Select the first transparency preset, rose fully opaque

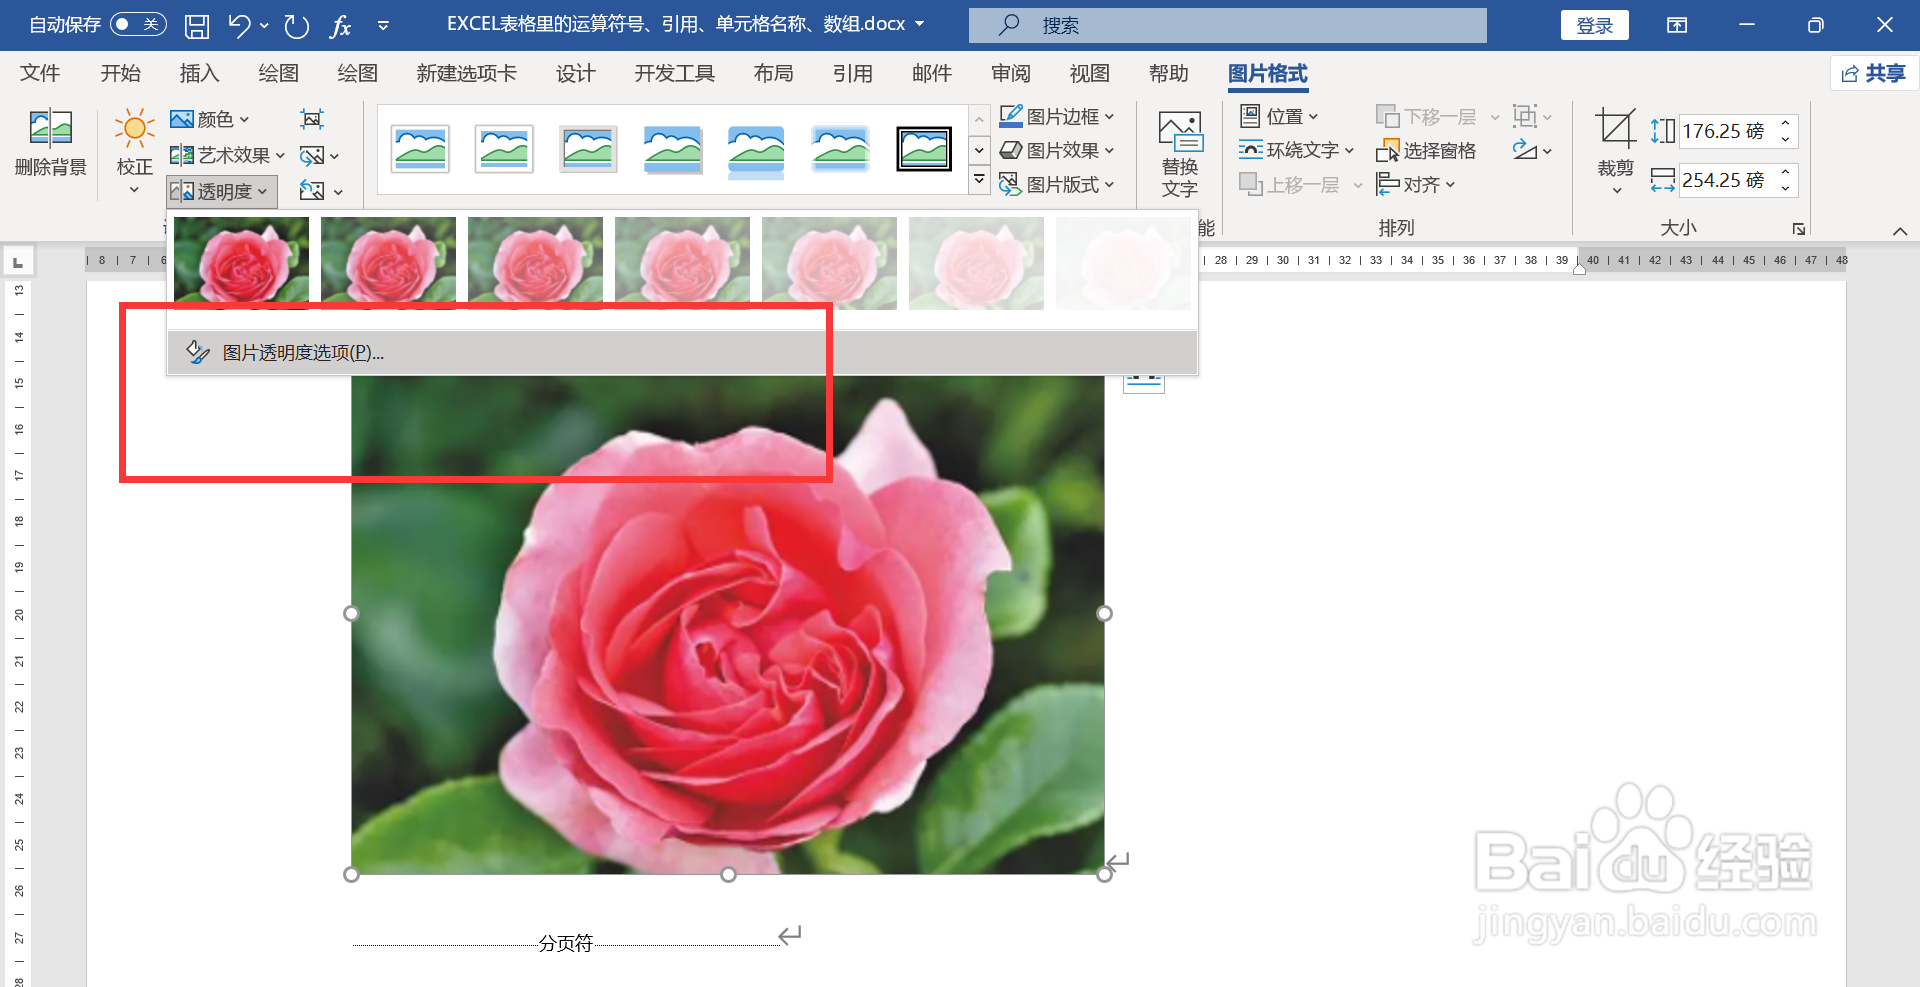[x=241, y=263]
